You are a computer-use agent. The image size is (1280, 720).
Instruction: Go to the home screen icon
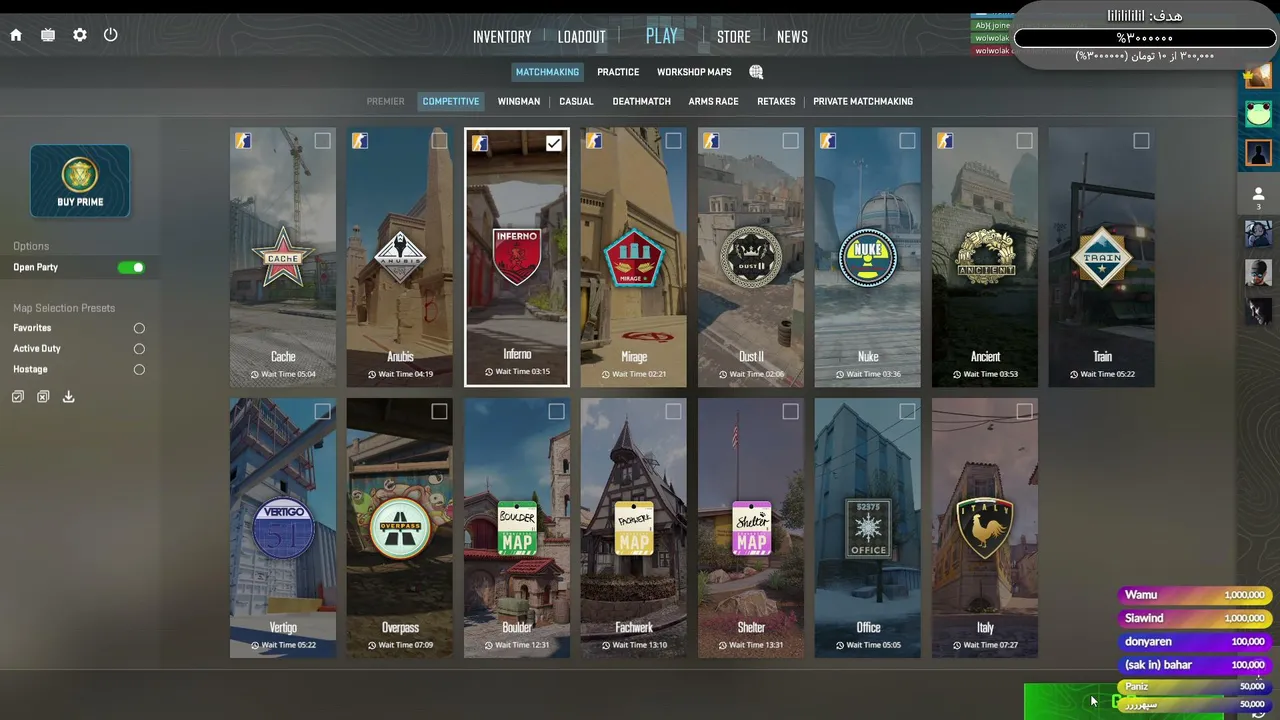(16, 35)
